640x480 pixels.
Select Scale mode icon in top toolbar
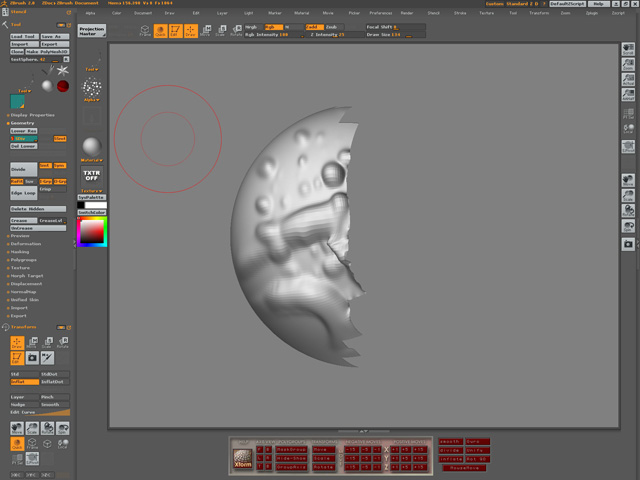(220, 31)
